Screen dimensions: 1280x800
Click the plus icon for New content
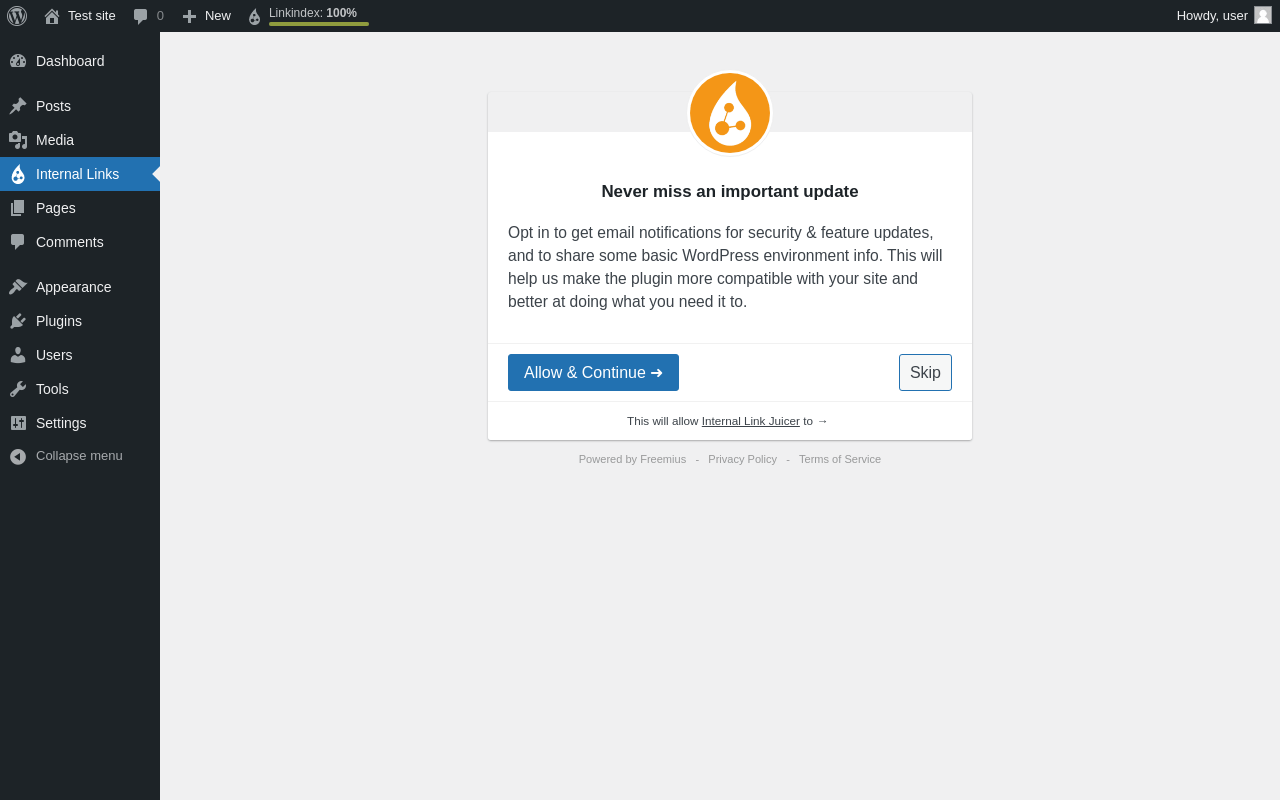click(x=189, y=16)
